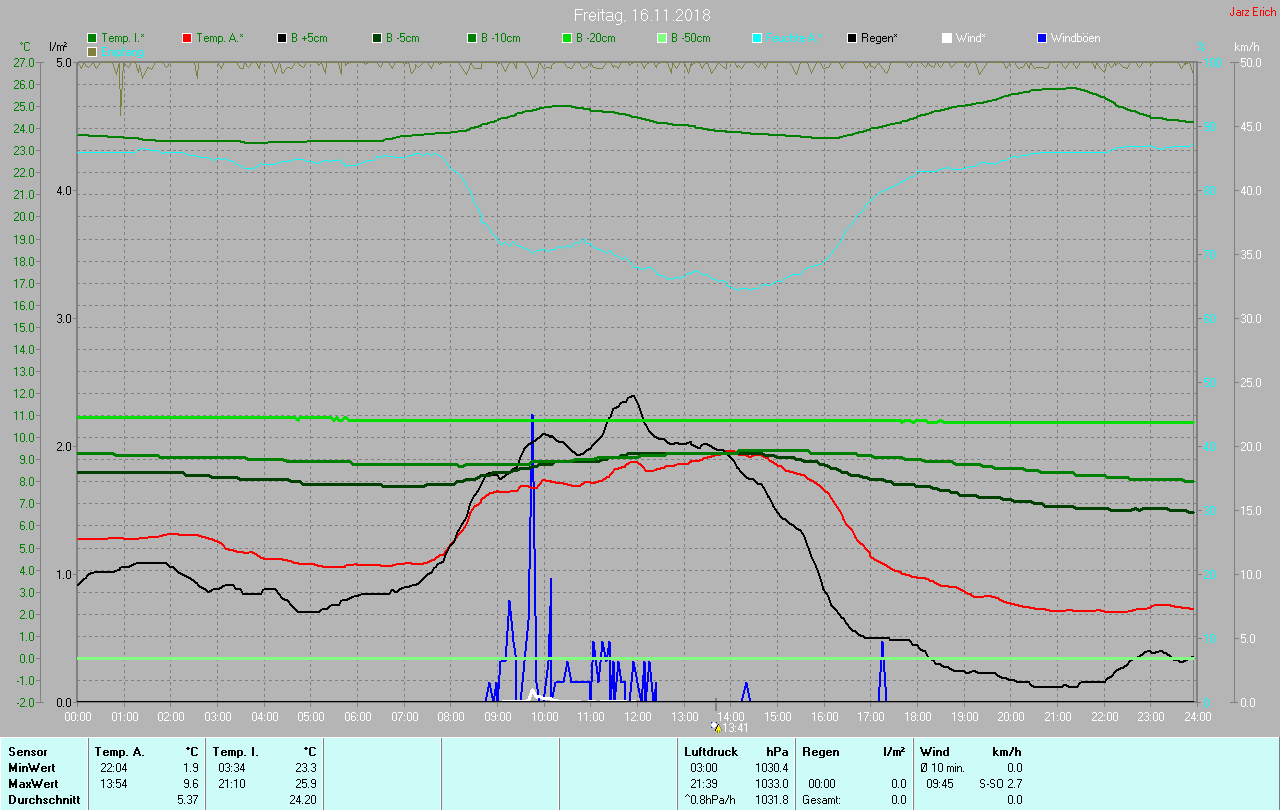Click the red Temp. A.* legend box

coord(188,38)
